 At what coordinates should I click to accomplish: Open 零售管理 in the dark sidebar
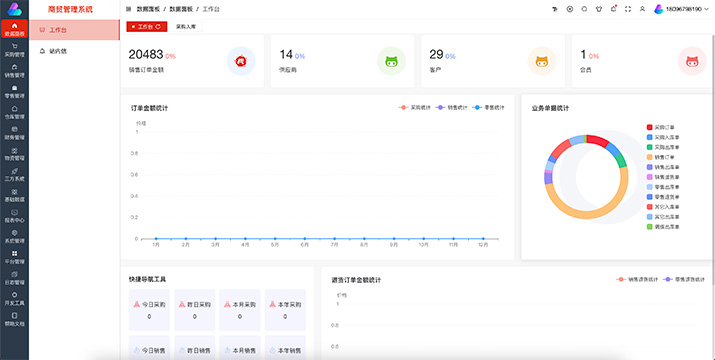point(15,92)
